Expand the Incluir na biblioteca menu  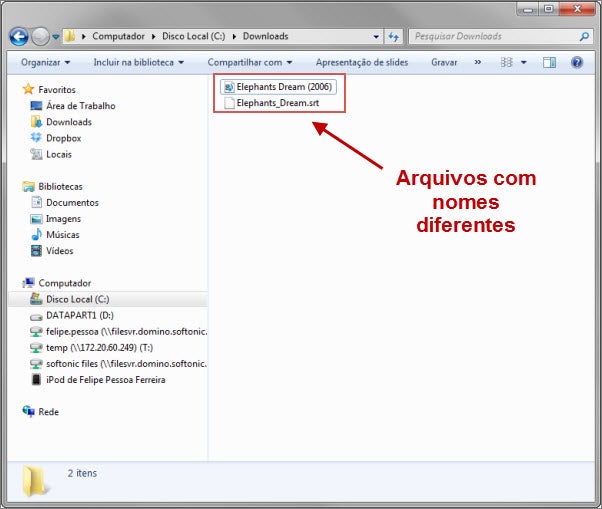click(138, 62)
